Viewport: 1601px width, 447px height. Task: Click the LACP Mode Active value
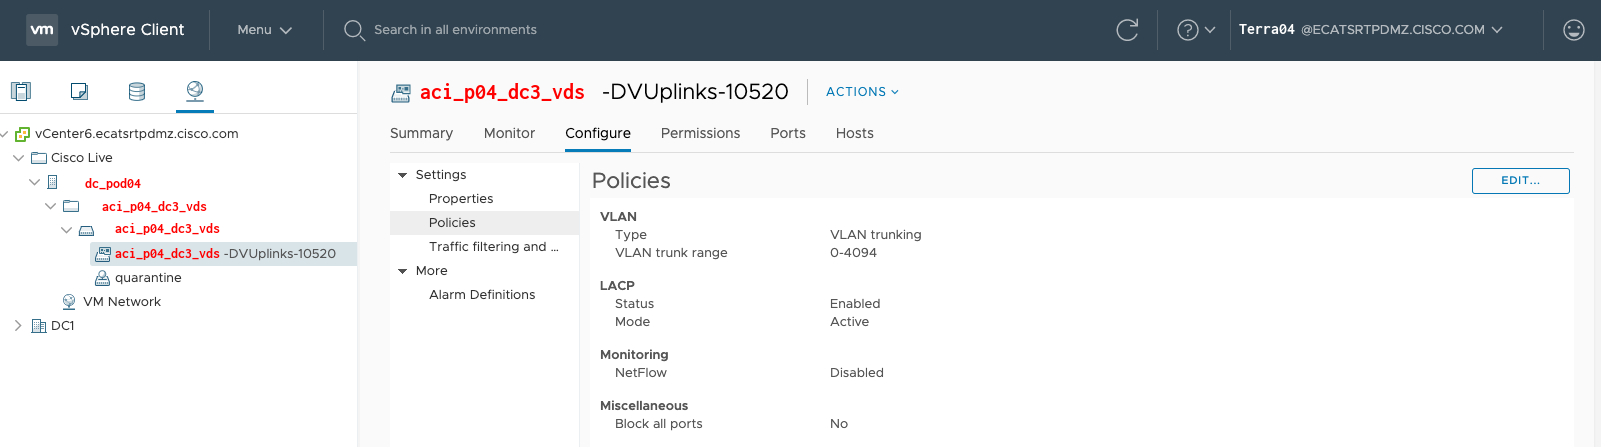tap(849, 322)
